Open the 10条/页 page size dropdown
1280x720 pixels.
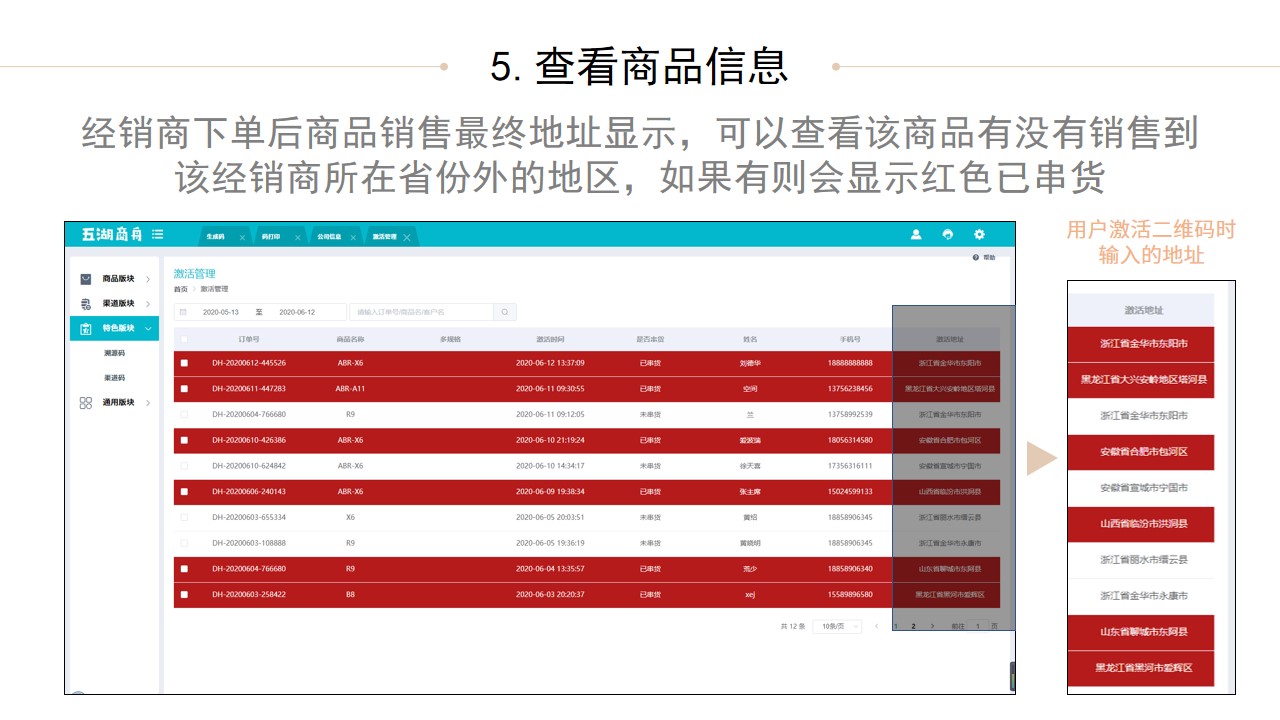click(x=836, y=626)
